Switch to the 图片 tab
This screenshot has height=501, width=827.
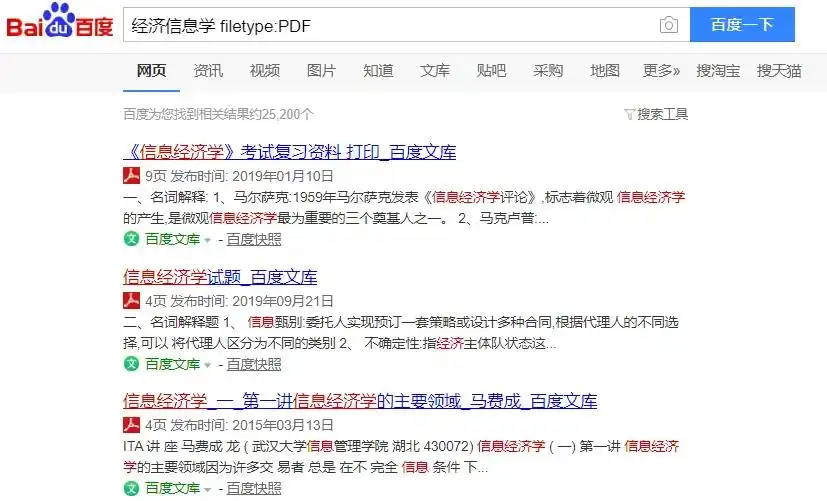[321, 70]
